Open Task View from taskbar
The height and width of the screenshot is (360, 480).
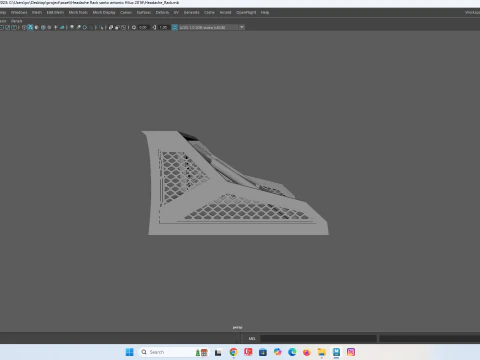[x=218, y=352]
